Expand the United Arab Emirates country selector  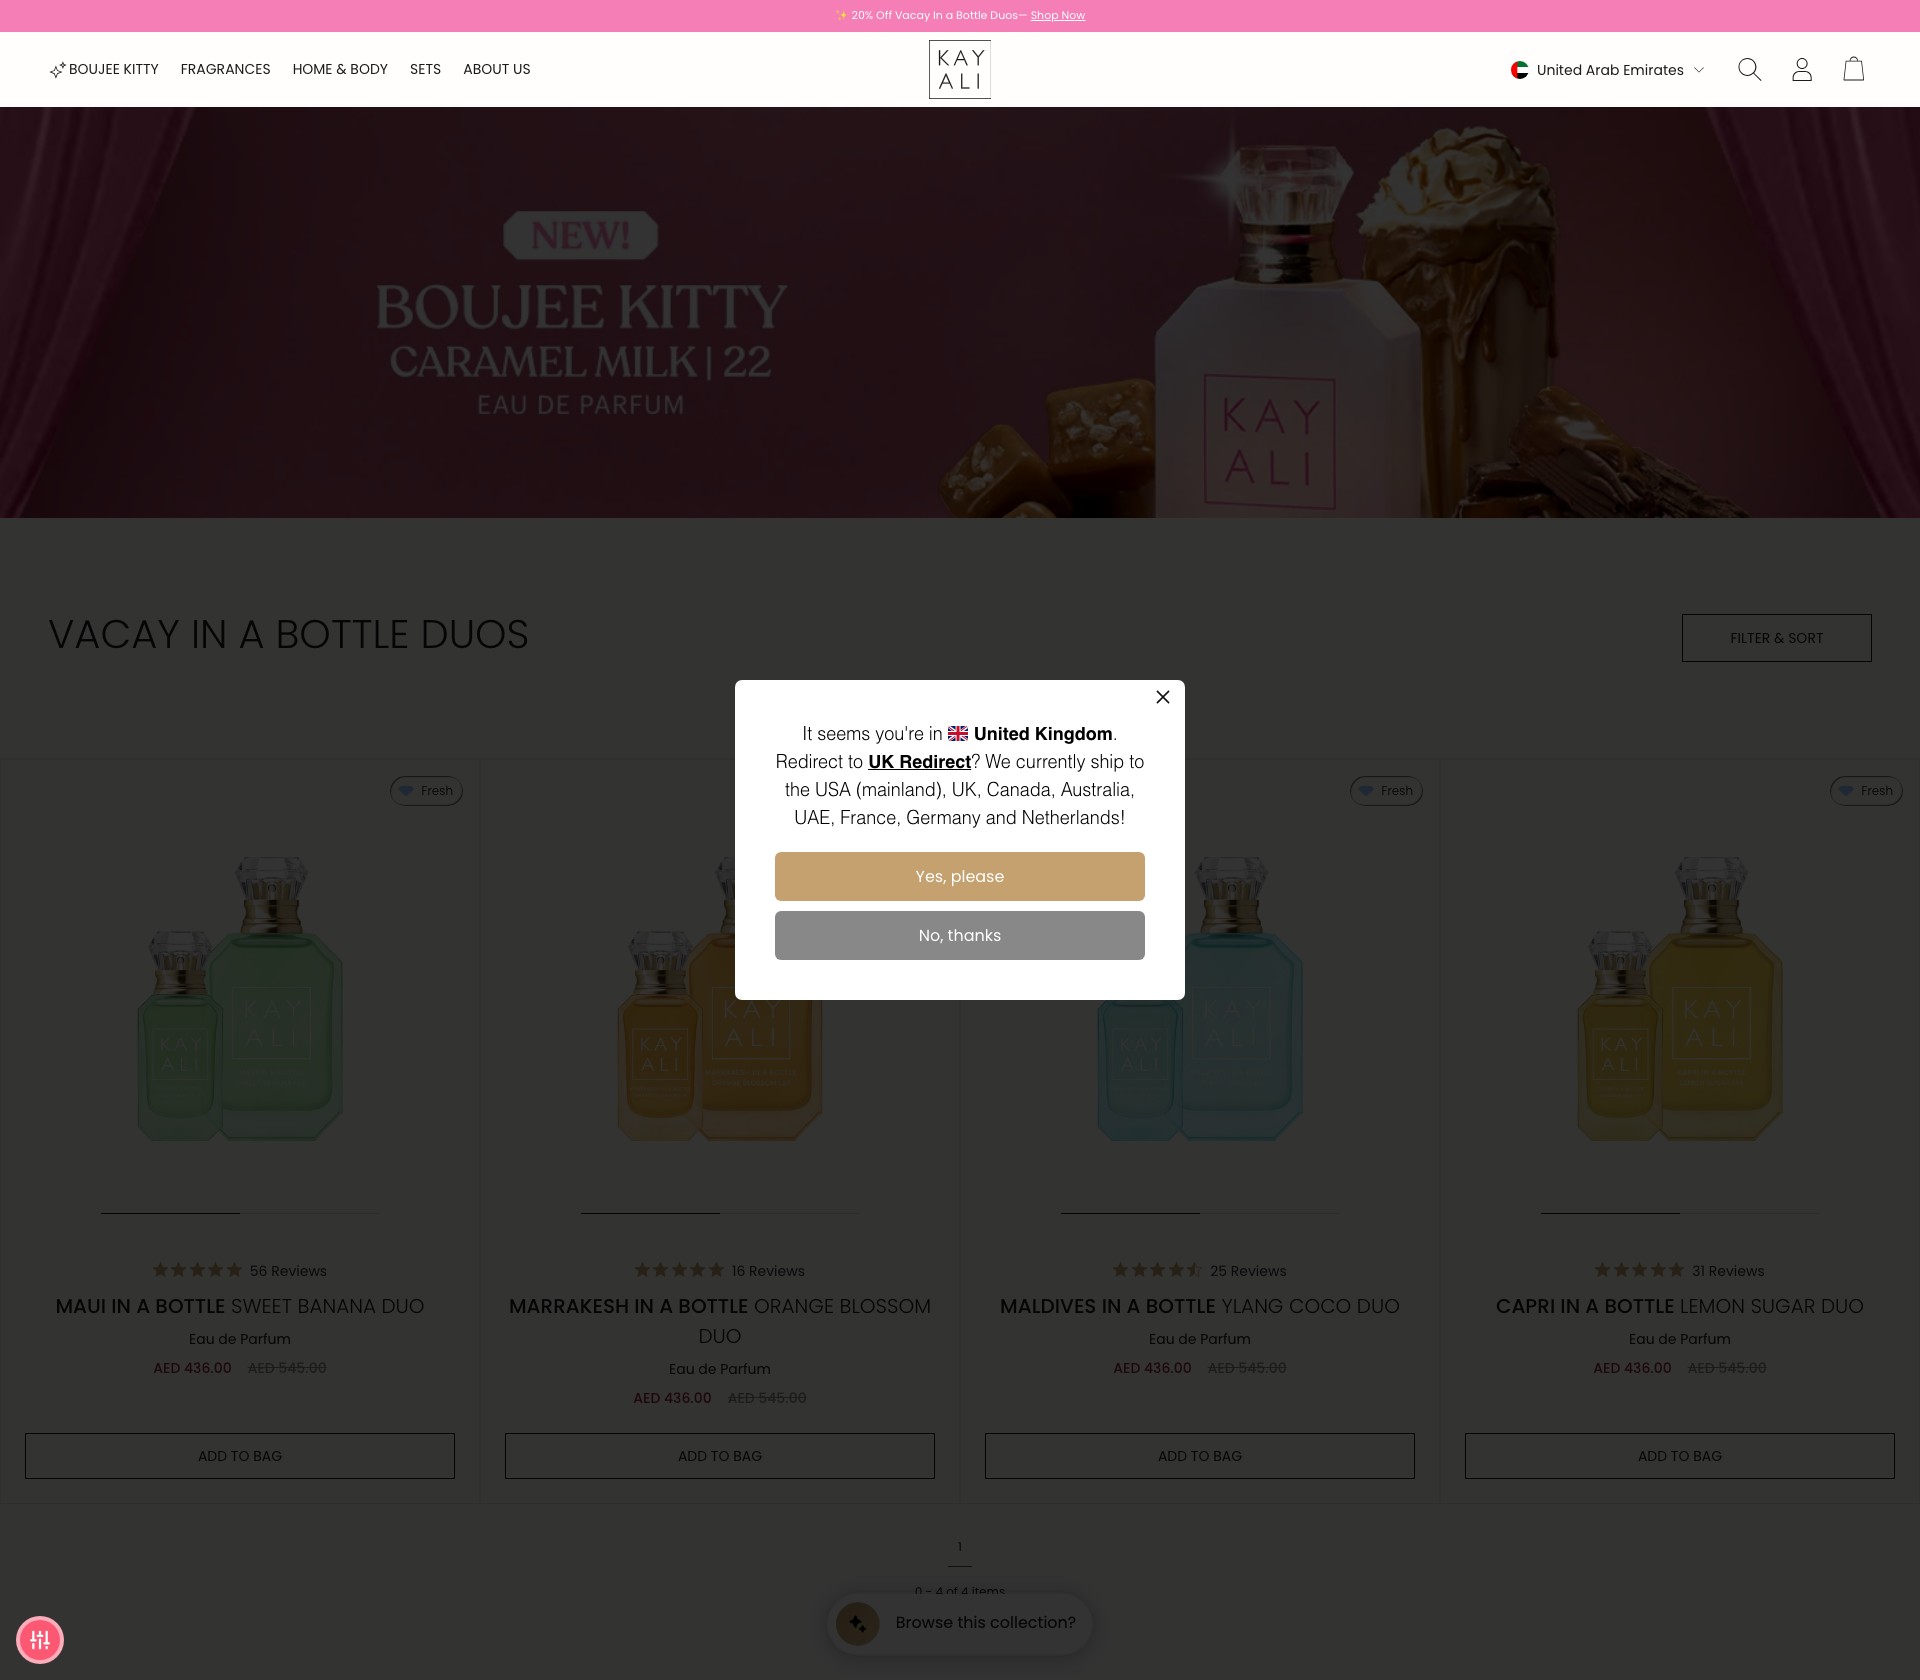(1607, 70)
